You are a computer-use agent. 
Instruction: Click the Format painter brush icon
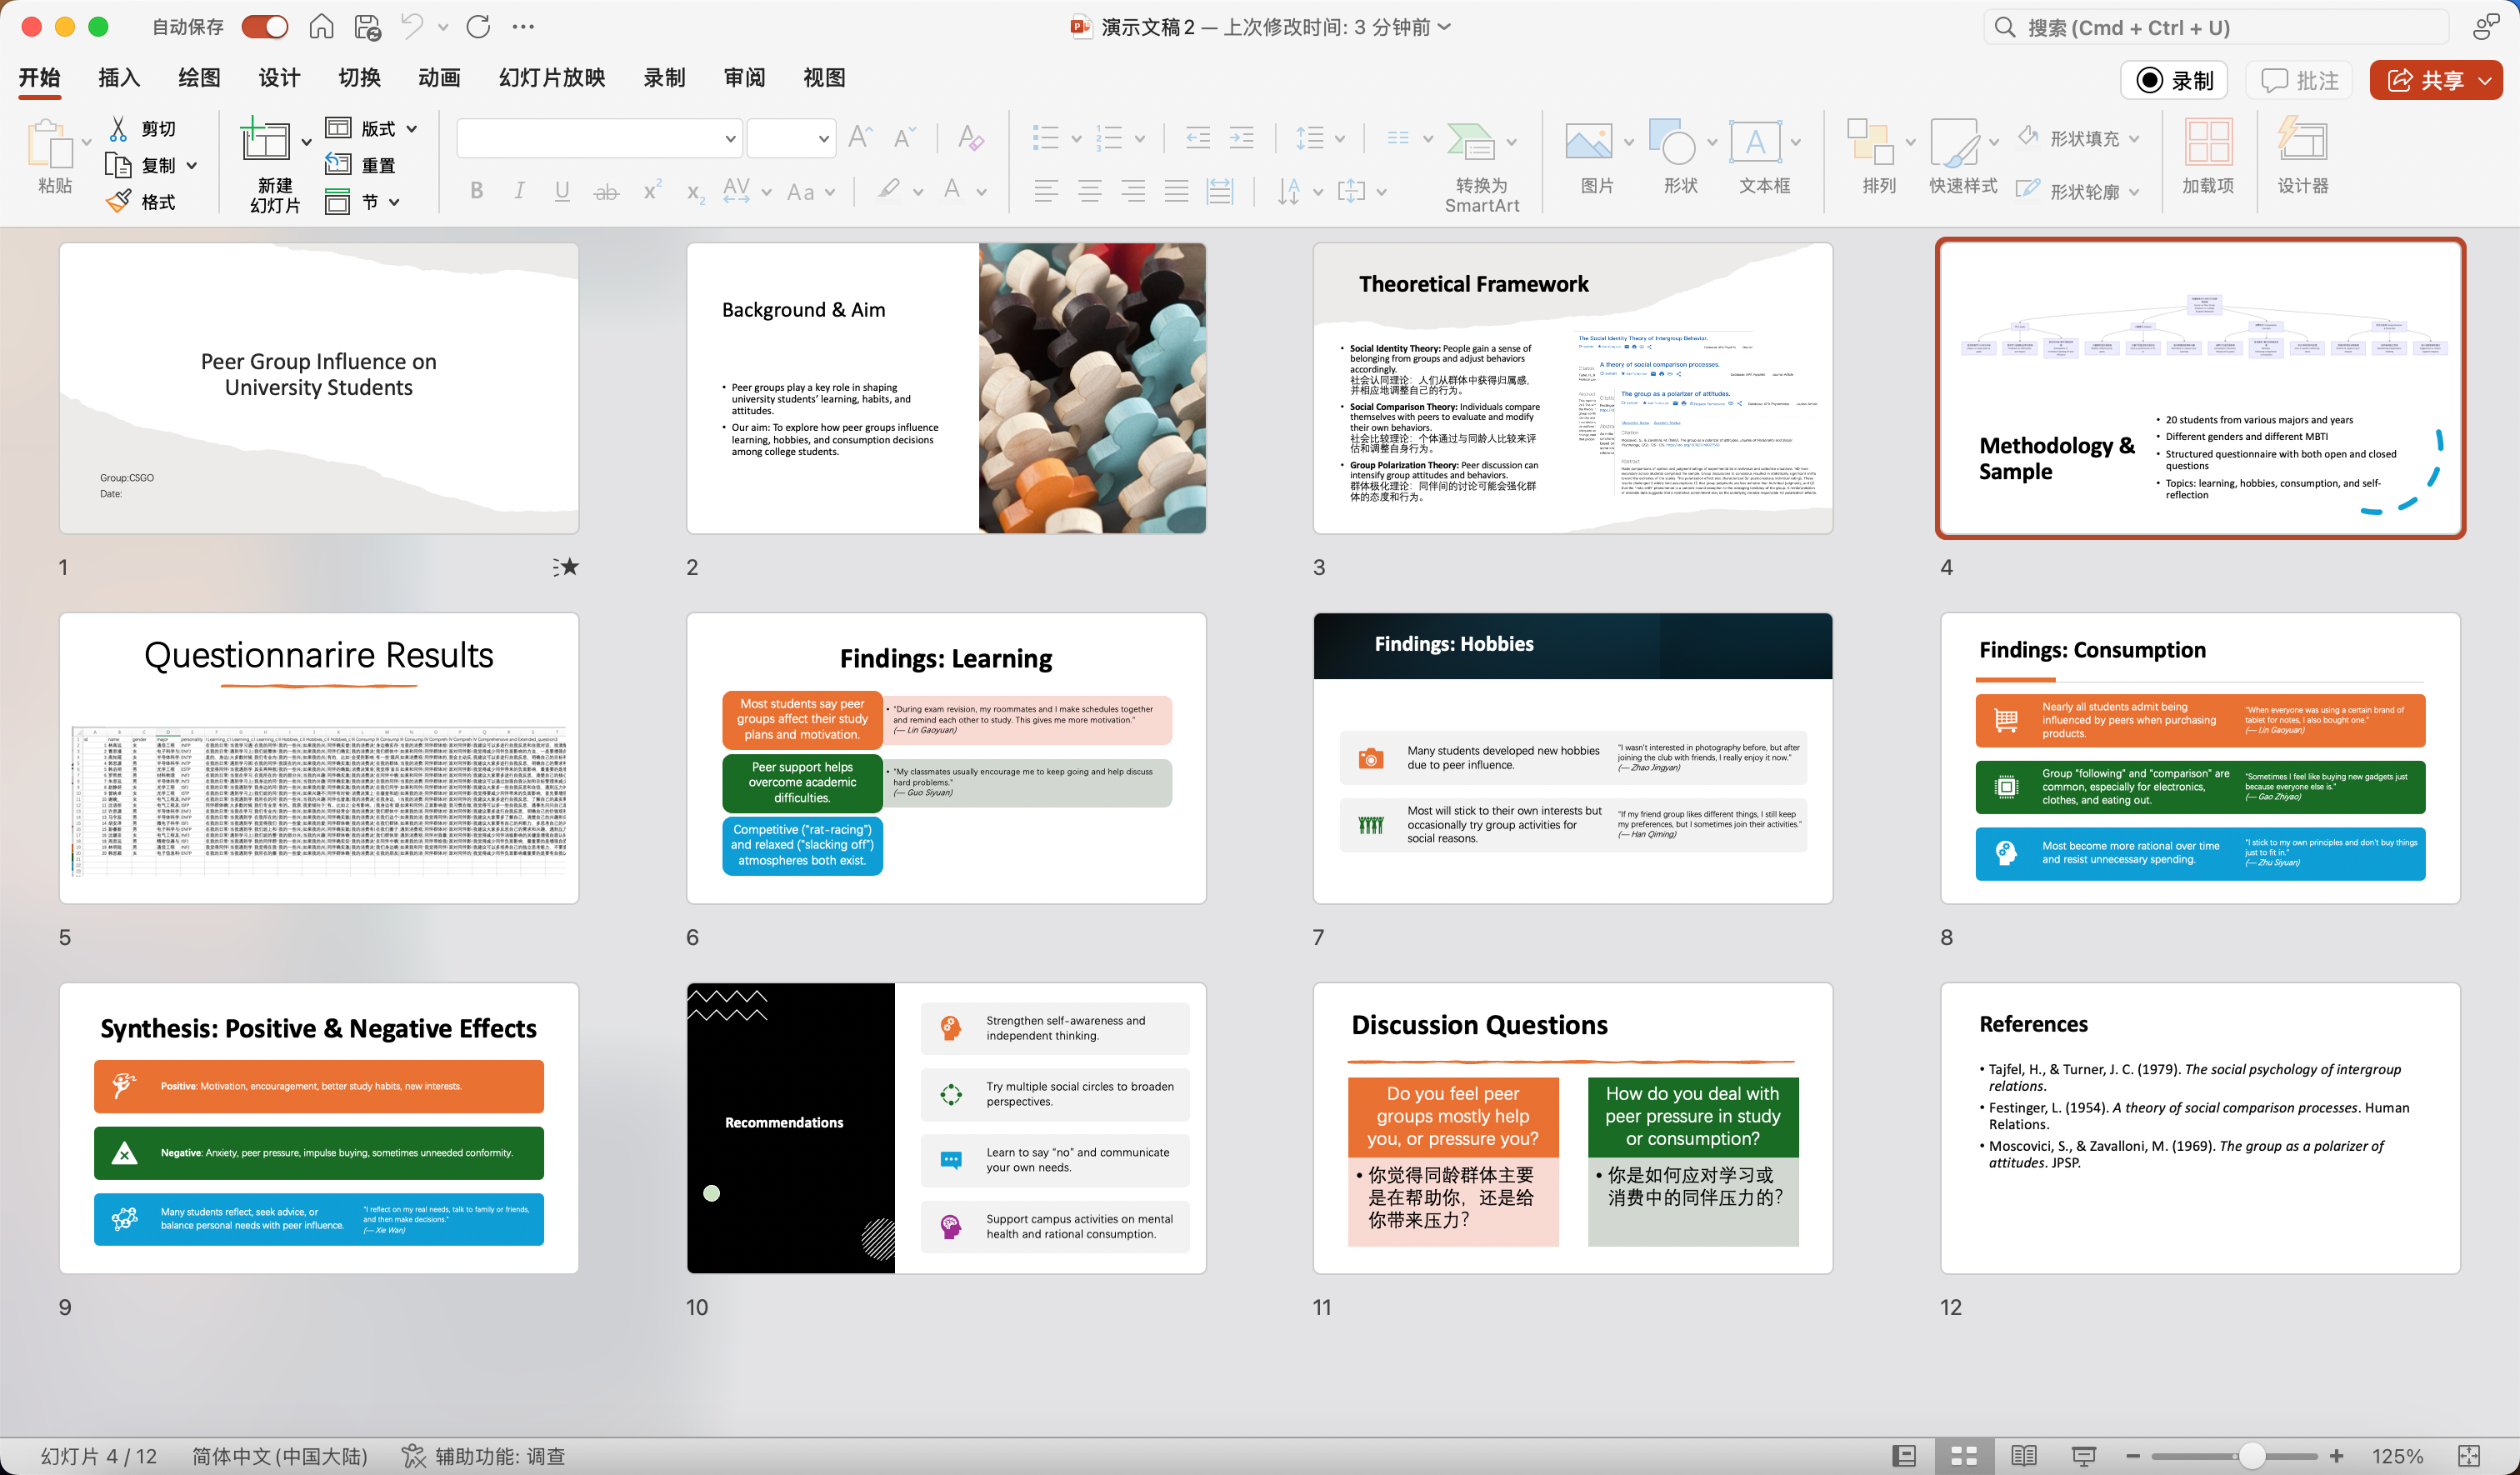119,201
